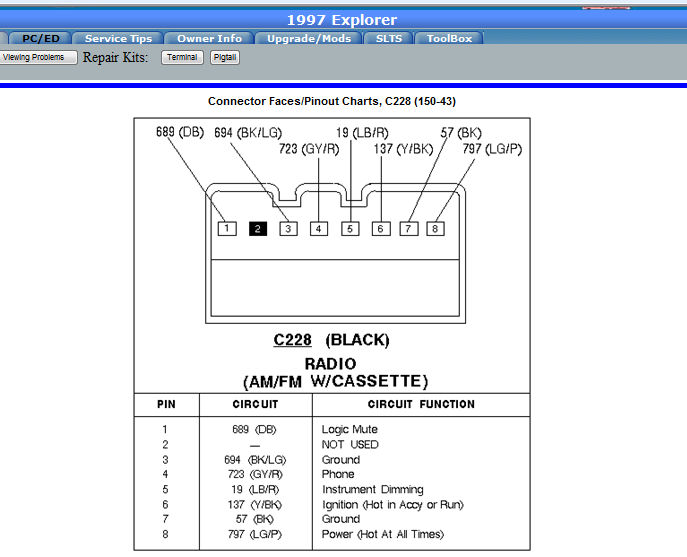Select pin 4 box in connector diagram
The height and width of the screenshot is (557, 687).
tap(319, 228)
